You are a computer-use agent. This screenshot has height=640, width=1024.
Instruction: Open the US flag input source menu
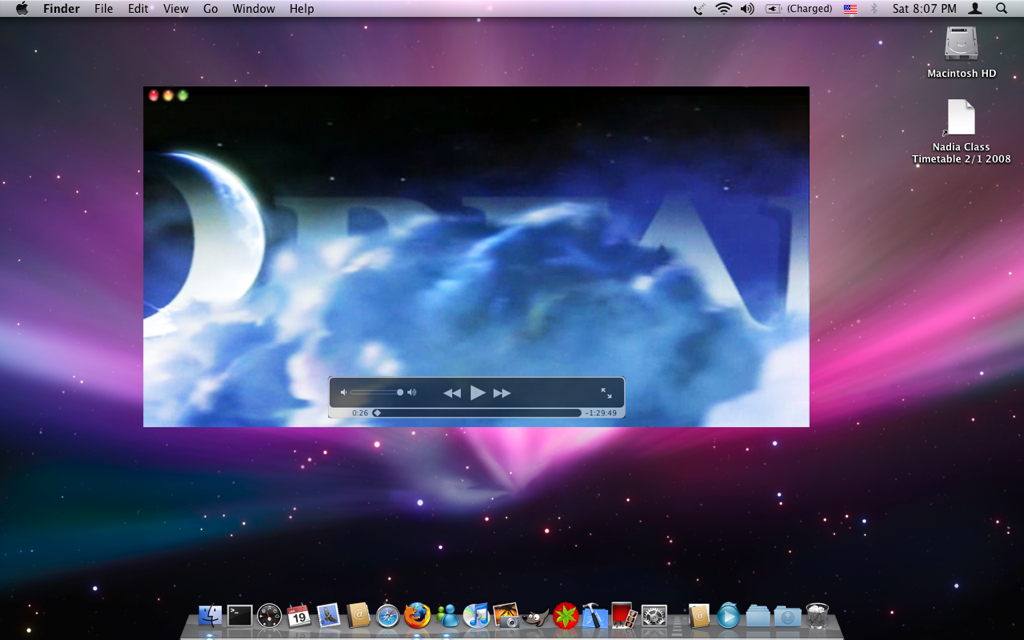pyautogui.click(x=851, y=9)
